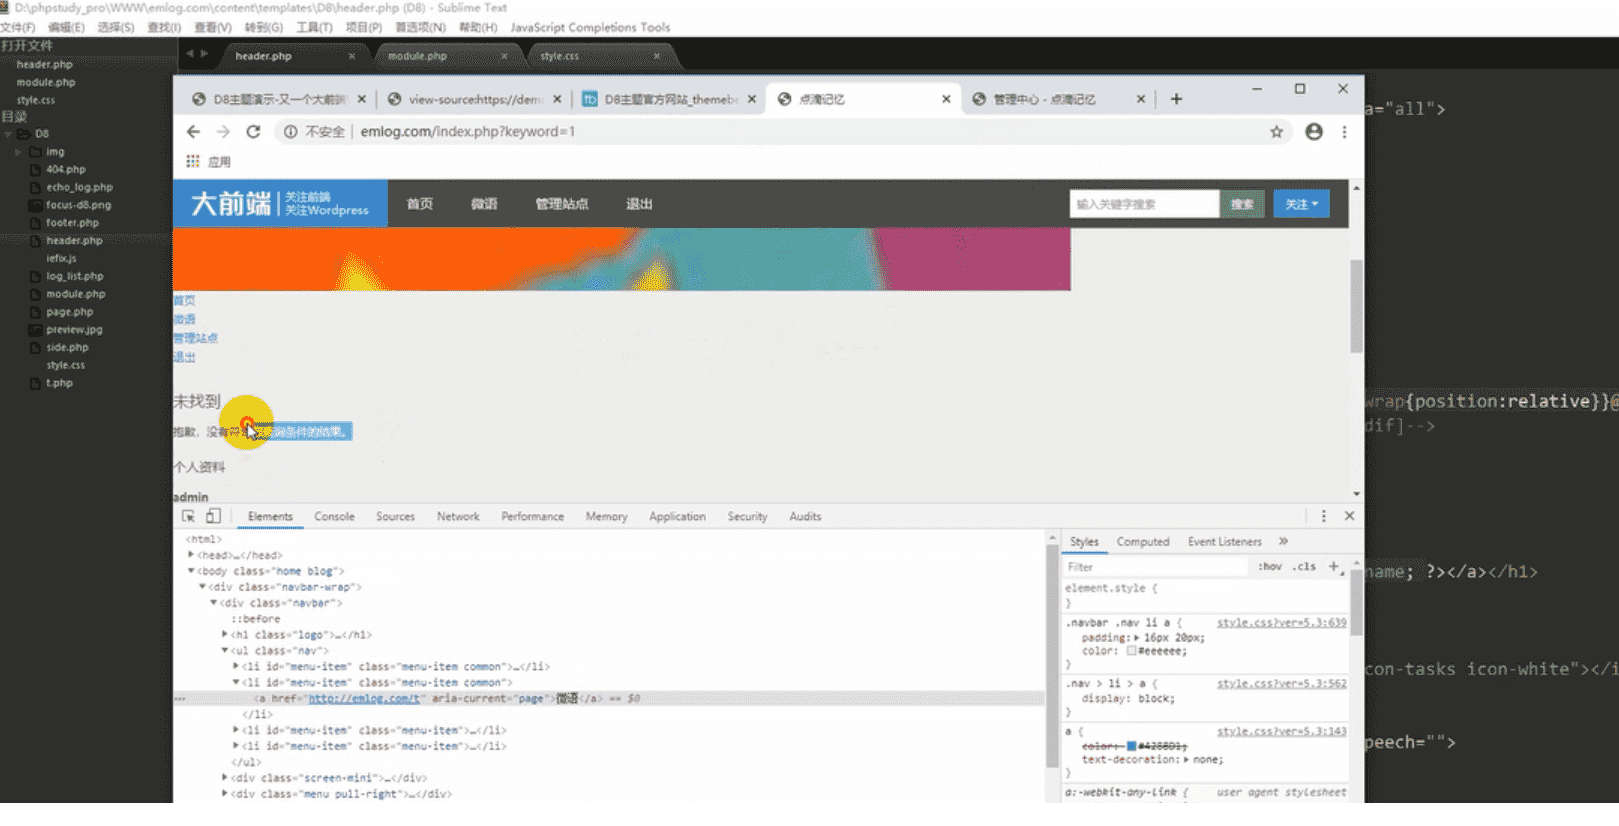Close the 管理中心 browser tab
This screenshot has width=1619, height=826.
[x=1140, y=99]
